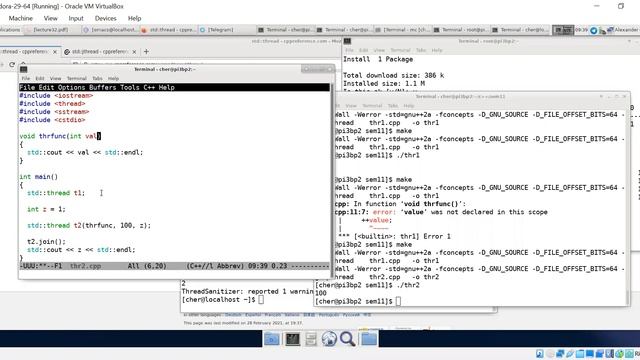Click terminal icon in root@pi3bp2 window titlebar
This screenshot has width=640, height=360.
tap(347, 41)
